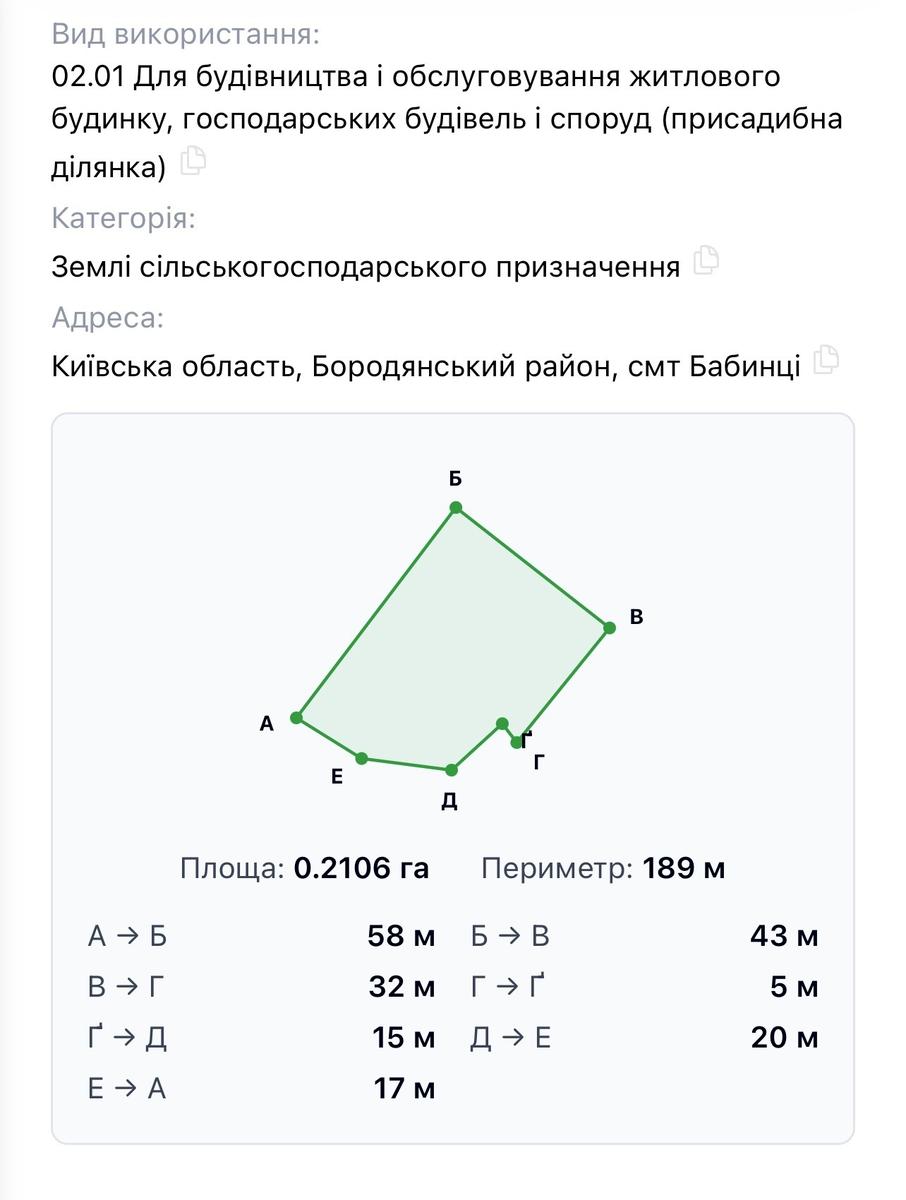Select vertex Б on the parcel
This screenshot has width=906, height=1200.
[x=456, y=508]
